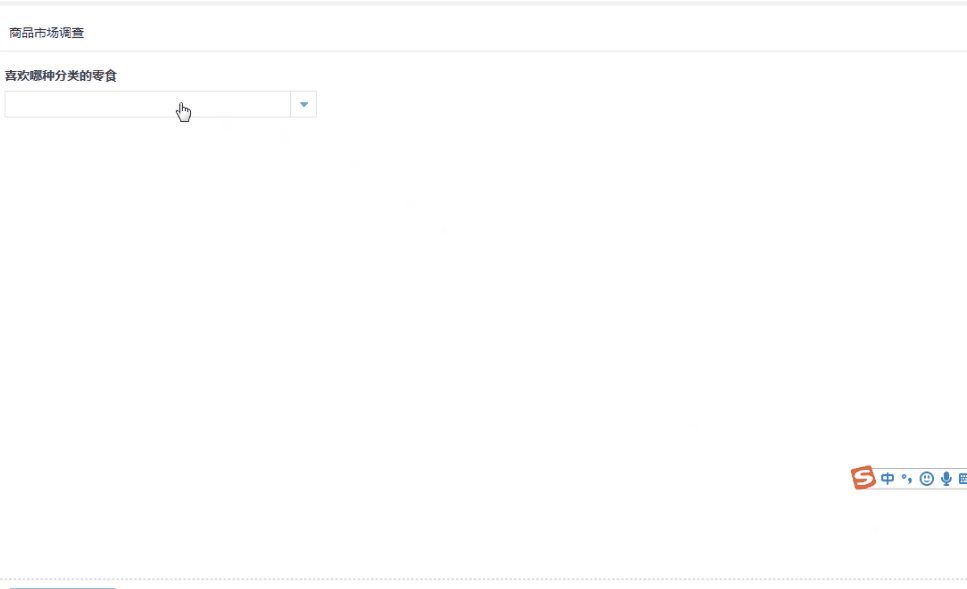The image size is (967, 589).
Task: Click the blue triangle of the snack combo box
Action: [x=304, y=104]
